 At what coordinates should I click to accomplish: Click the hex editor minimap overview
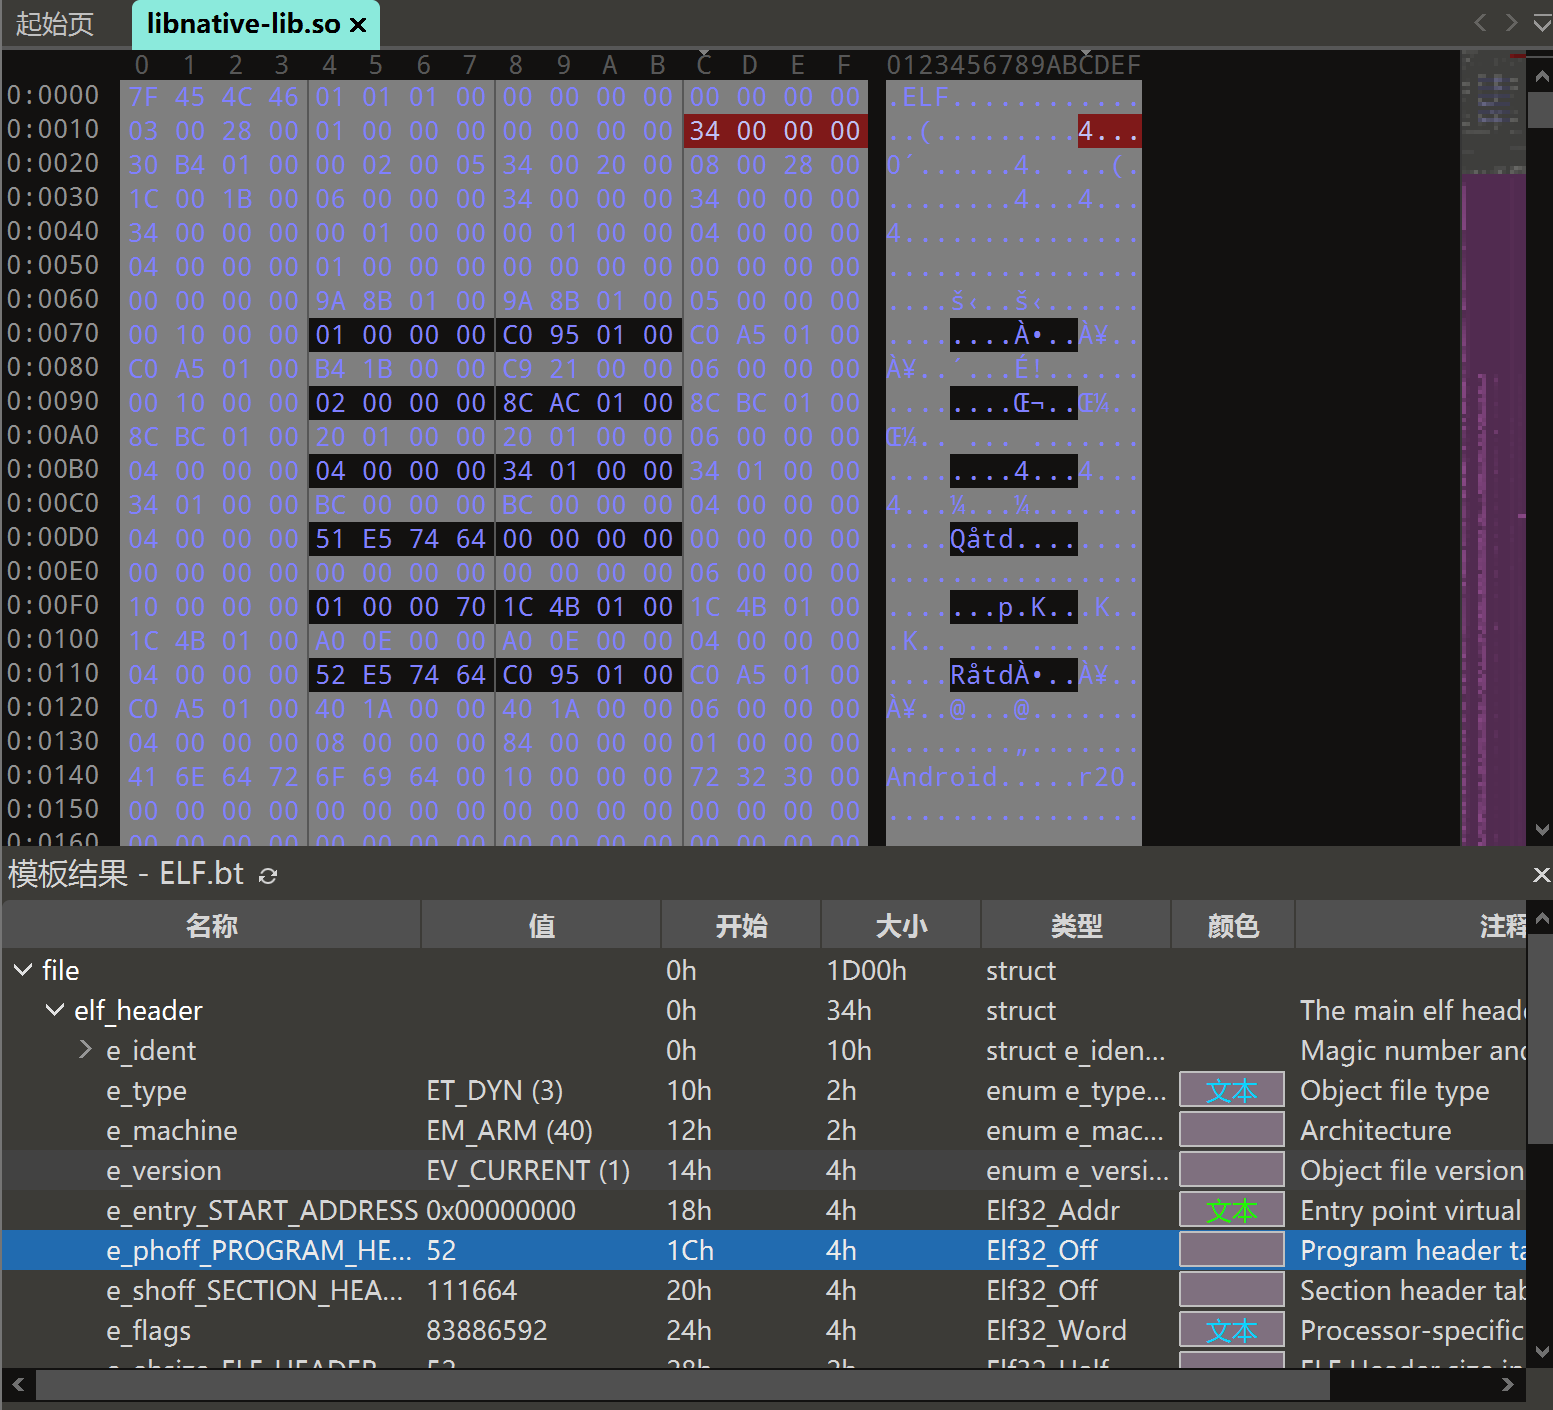(x=1492, y=450)
